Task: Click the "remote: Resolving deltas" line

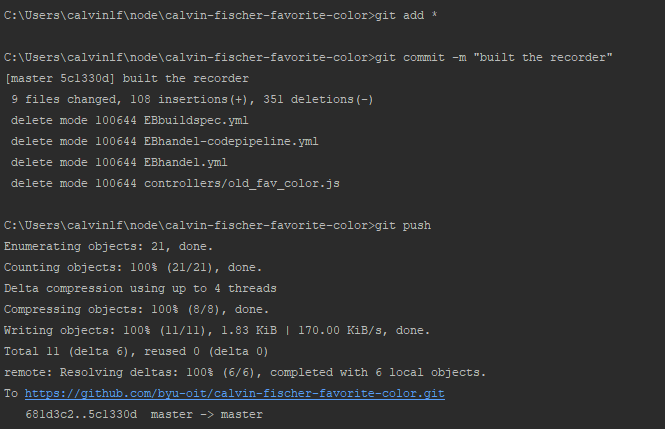Action: [x=245, y=373]
